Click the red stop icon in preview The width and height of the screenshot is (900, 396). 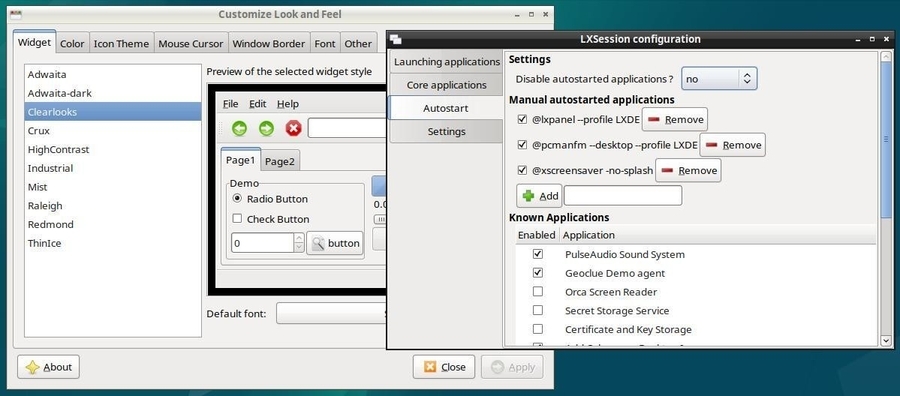293,128
